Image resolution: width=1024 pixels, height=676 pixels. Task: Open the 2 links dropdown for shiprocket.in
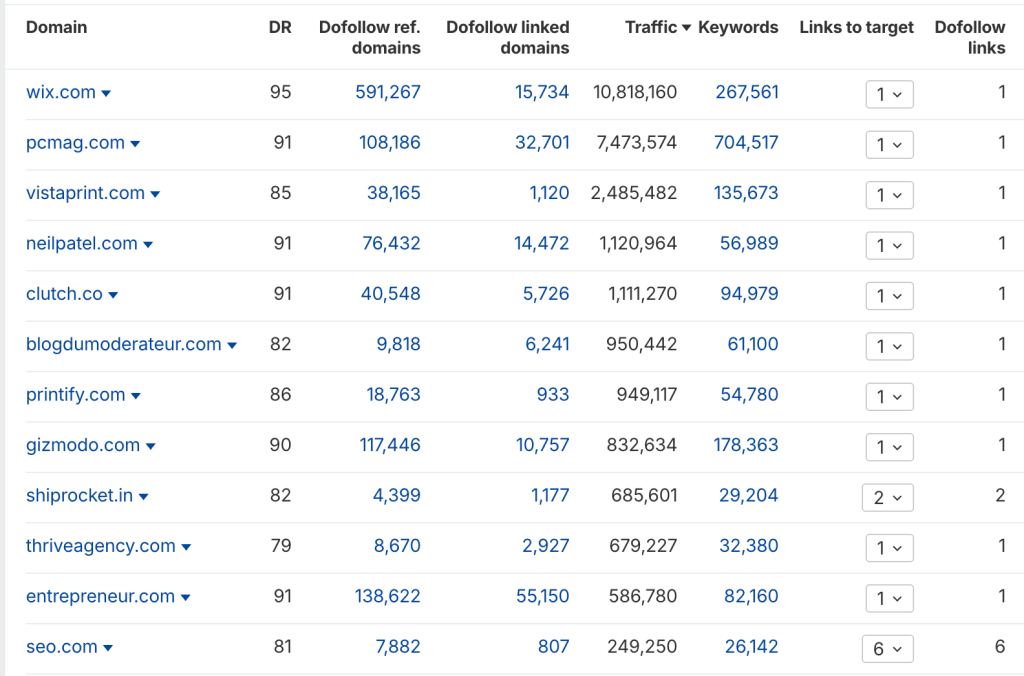(x=888, y=497)
